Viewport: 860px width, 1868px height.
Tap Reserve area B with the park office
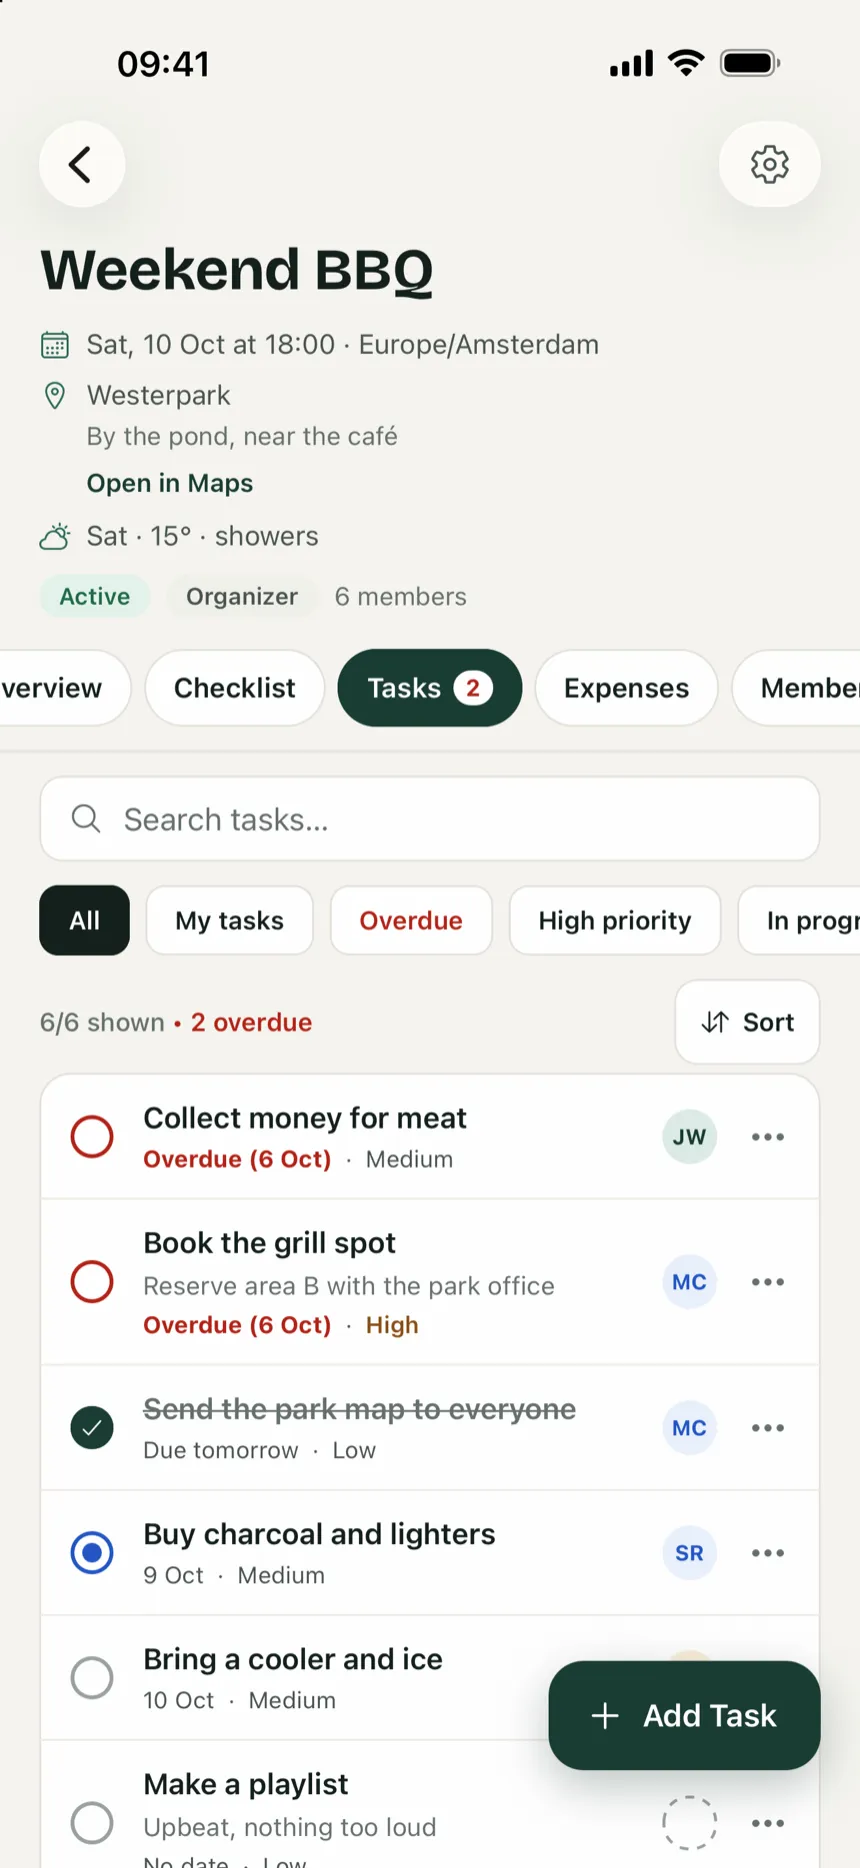(x=349, y=1286)
